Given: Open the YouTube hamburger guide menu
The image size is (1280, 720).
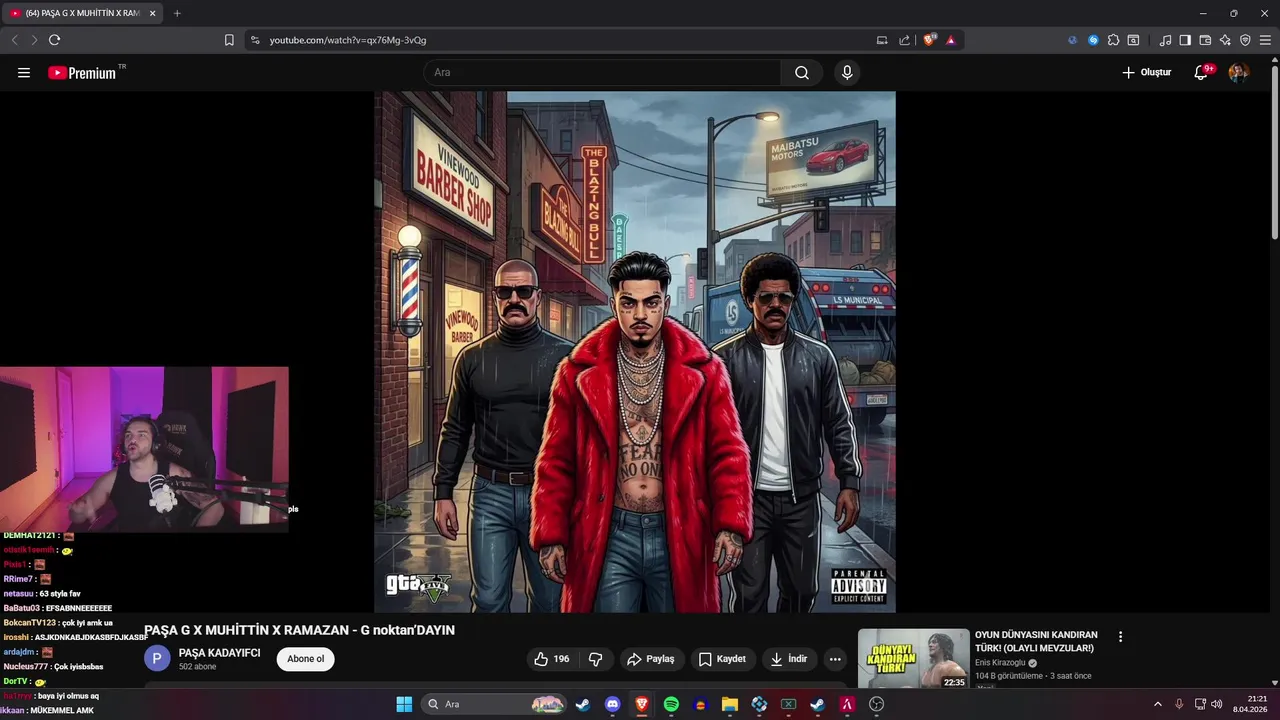Looking at the screenshot, I should (24, 72).
